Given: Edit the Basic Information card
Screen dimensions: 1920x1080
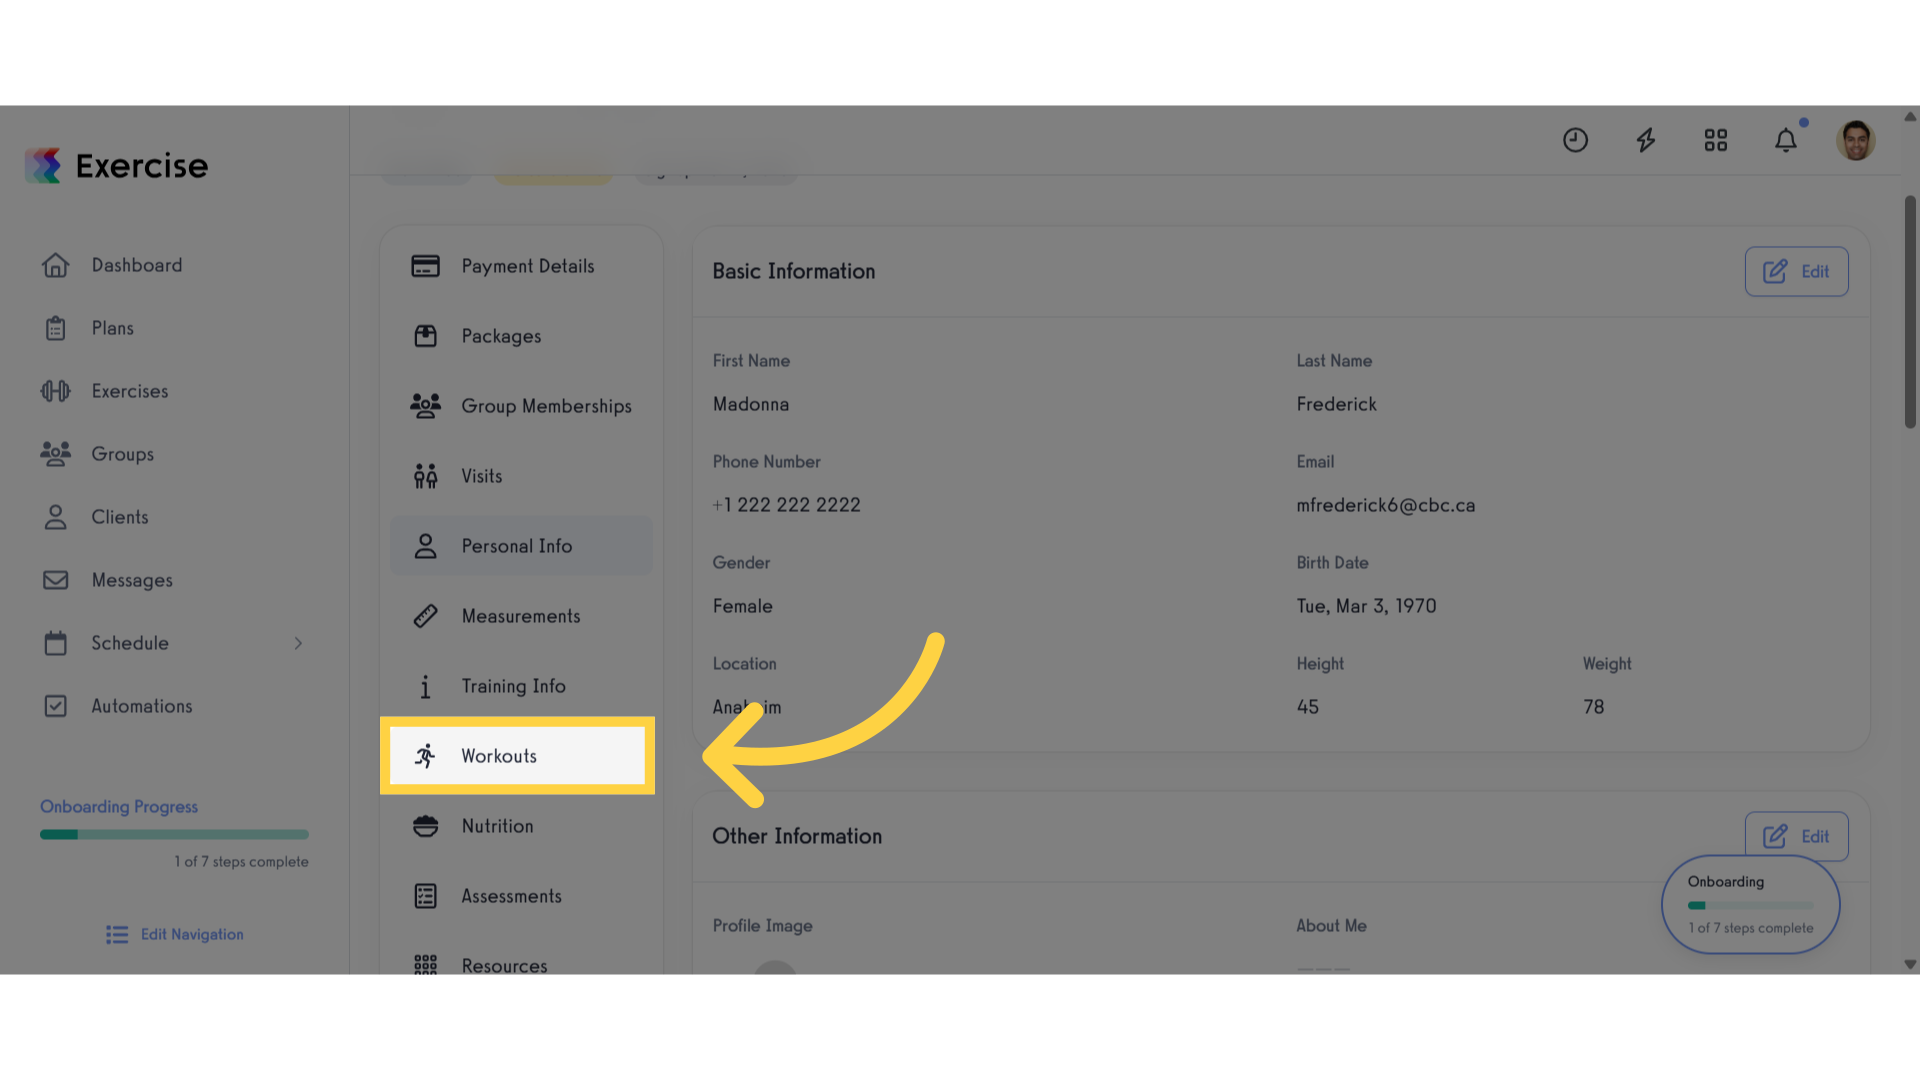Looking at the screenshot, I should [x=1796, y=271].
